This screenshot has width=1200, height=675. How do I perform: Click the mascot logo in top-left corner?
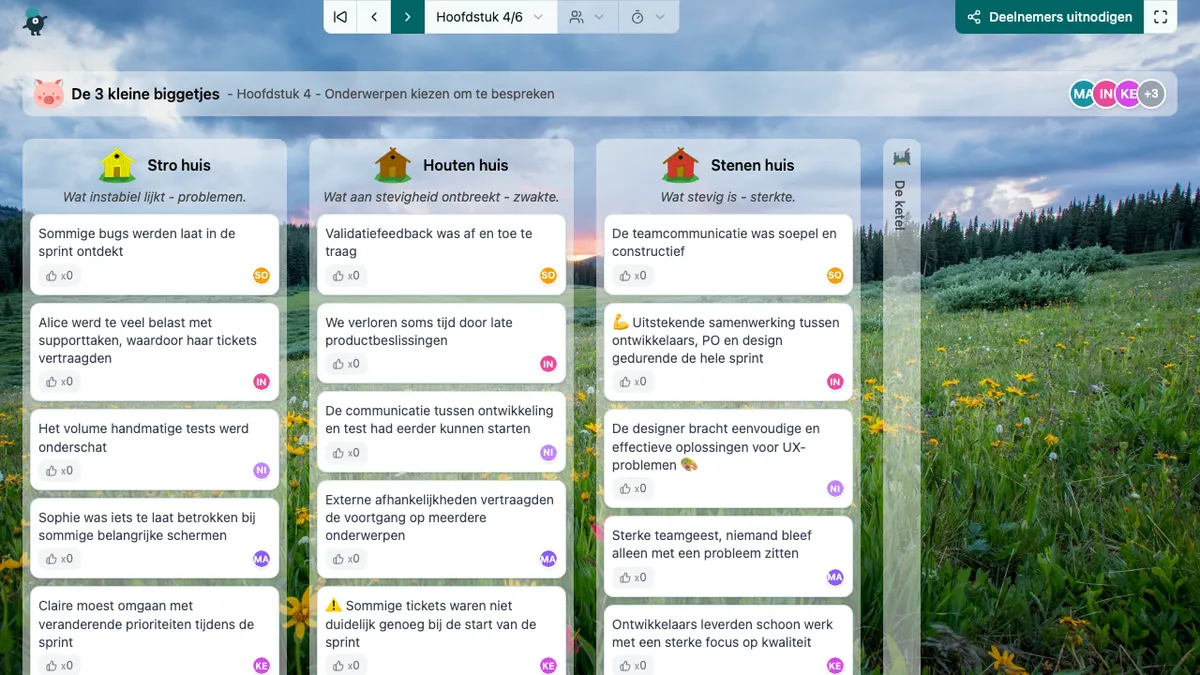point(35,20)
